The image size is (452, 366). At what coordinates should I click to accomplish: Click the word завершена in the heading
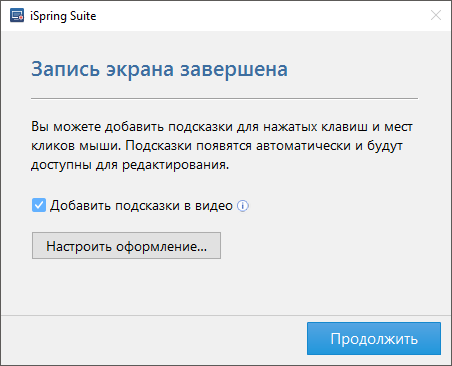point(234,69)
